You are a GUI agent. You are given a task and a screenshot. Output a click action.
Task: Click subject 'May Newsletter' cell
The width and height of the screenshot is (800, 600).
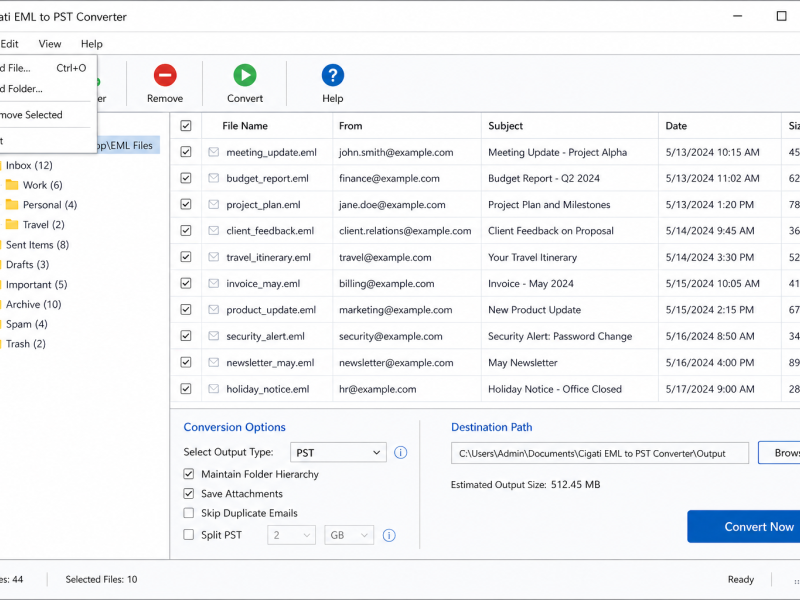click(522, 362)
